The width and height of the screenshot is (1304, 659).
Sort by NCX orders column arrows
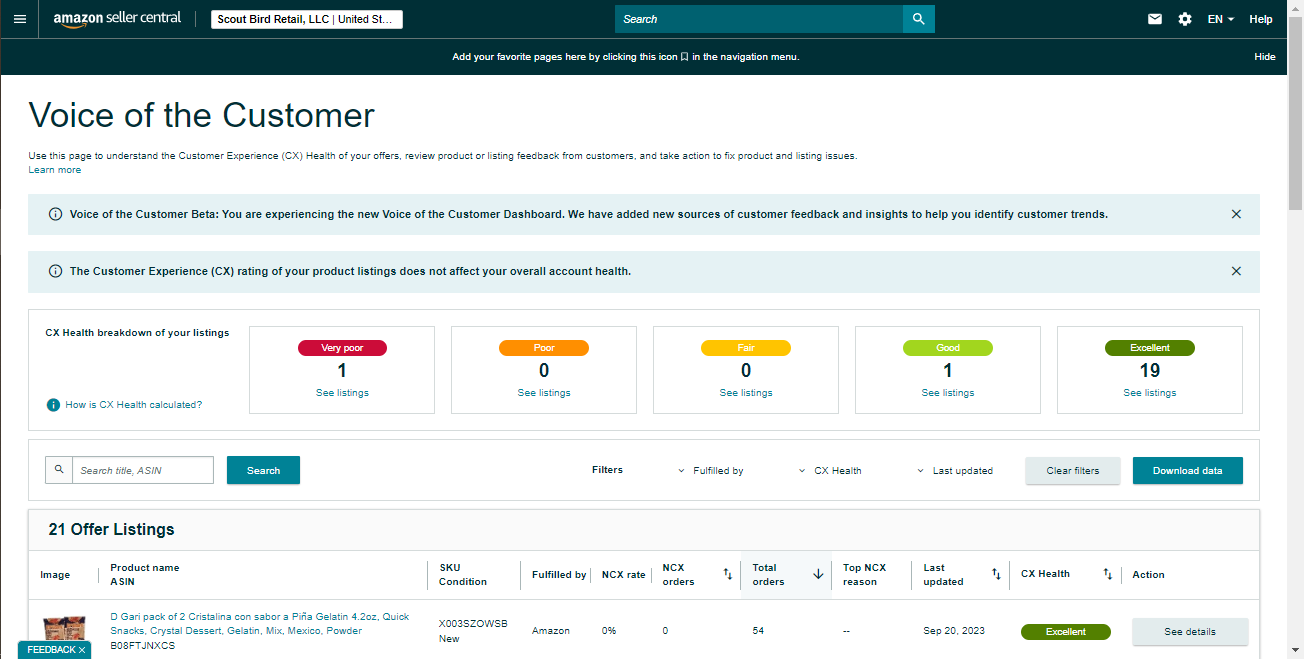click(728, 574)
